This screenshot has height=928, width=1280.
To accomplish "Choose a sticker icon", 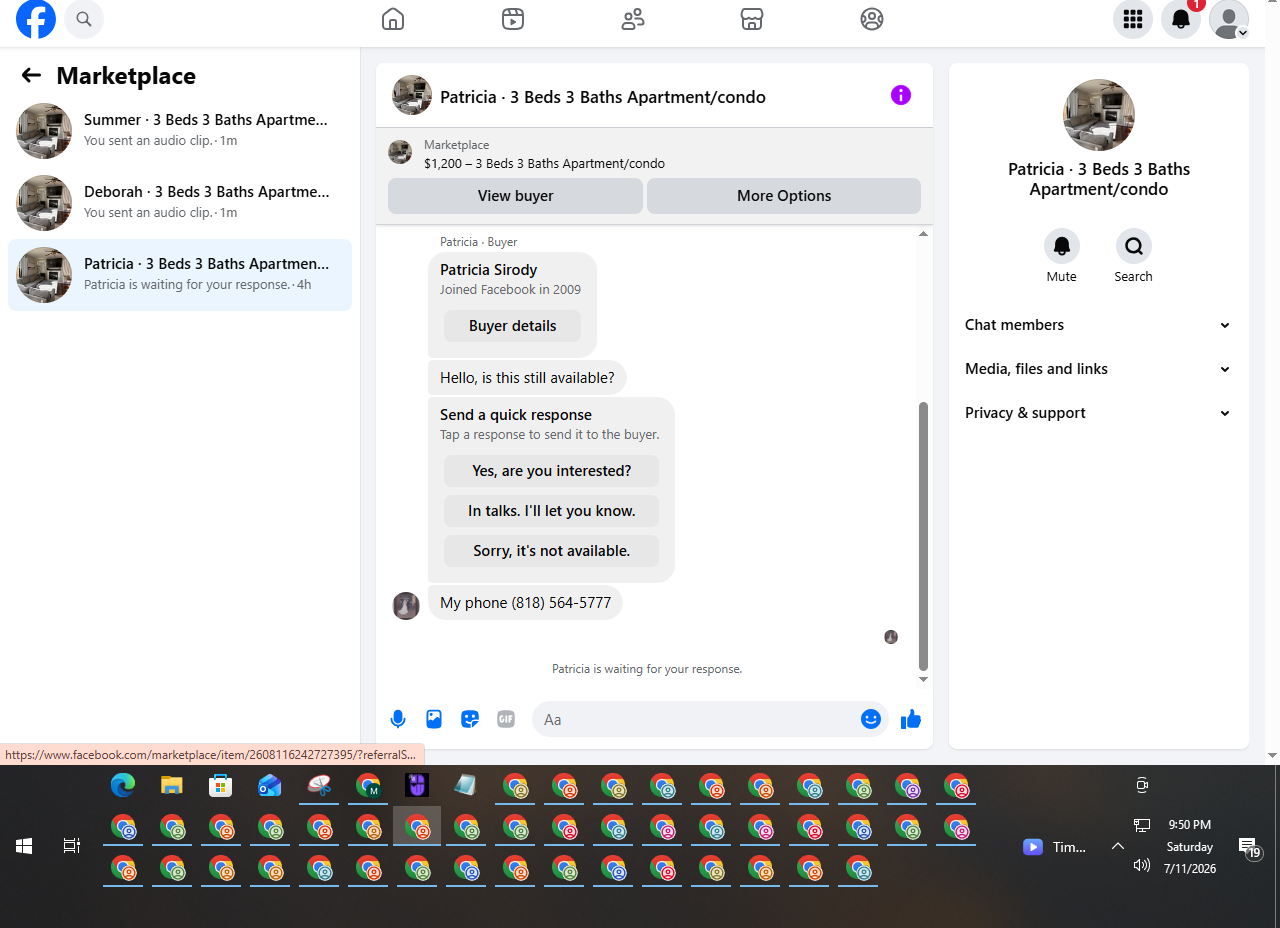I will tap(470, 719).
